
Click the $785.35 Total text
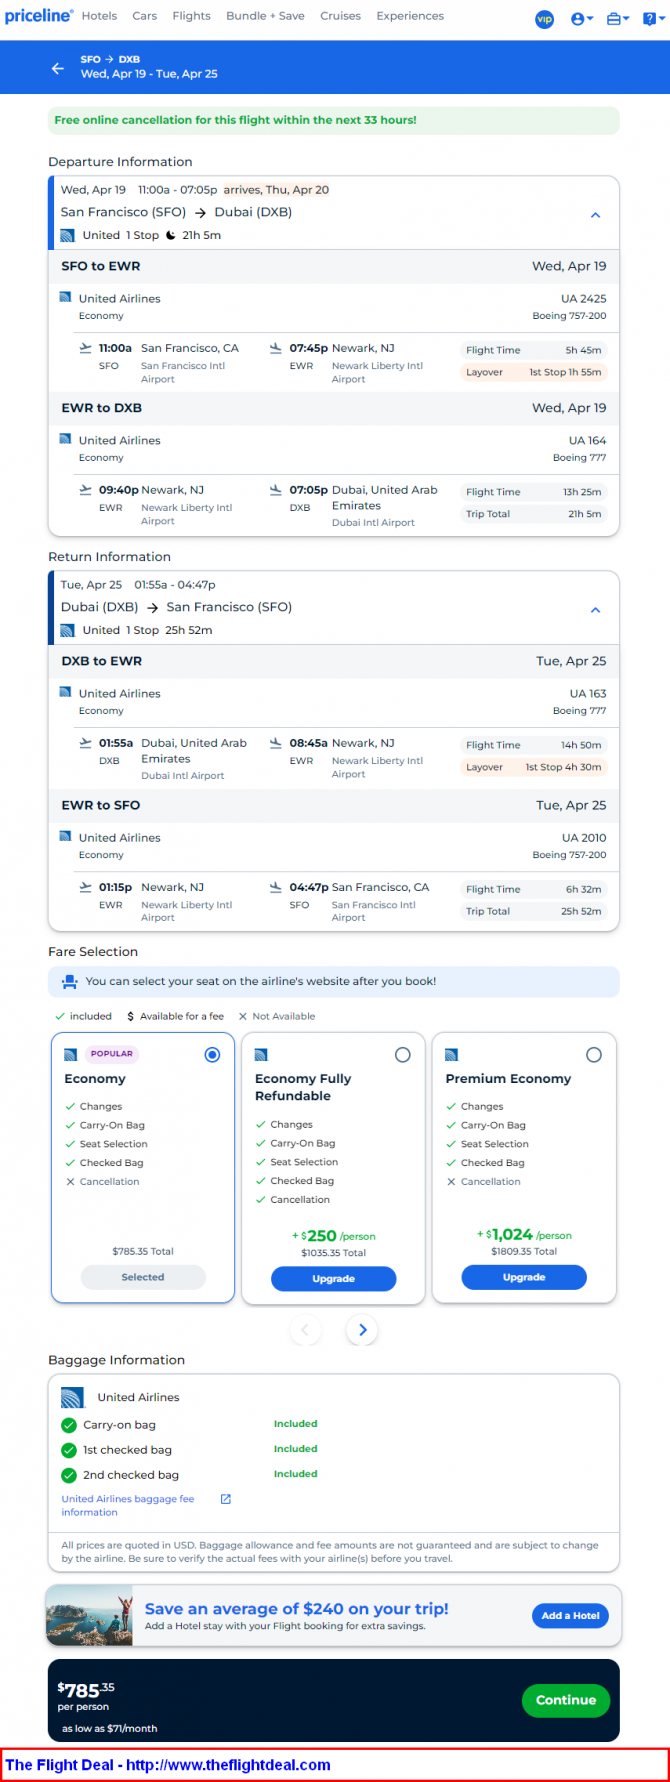pyautogui.click(x=143, y=1251)
